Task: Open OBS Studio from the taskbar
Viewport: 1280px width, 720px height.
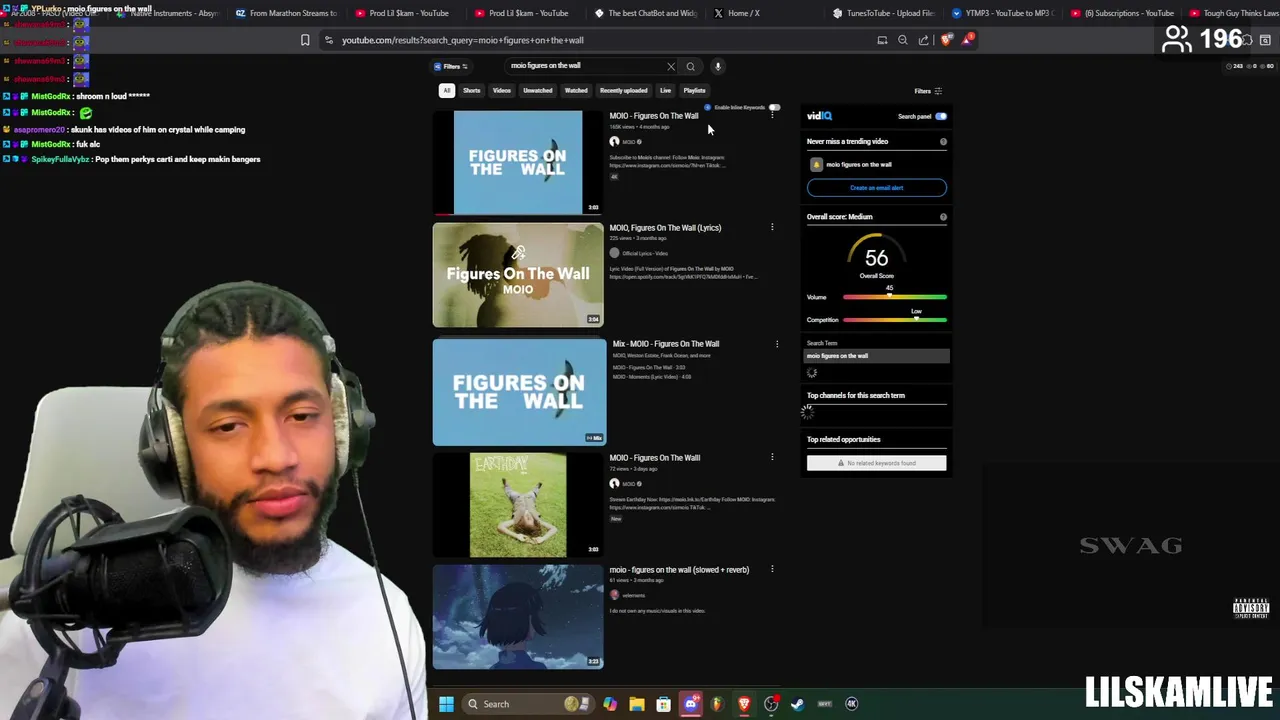Action: click(x=771, y=704)
